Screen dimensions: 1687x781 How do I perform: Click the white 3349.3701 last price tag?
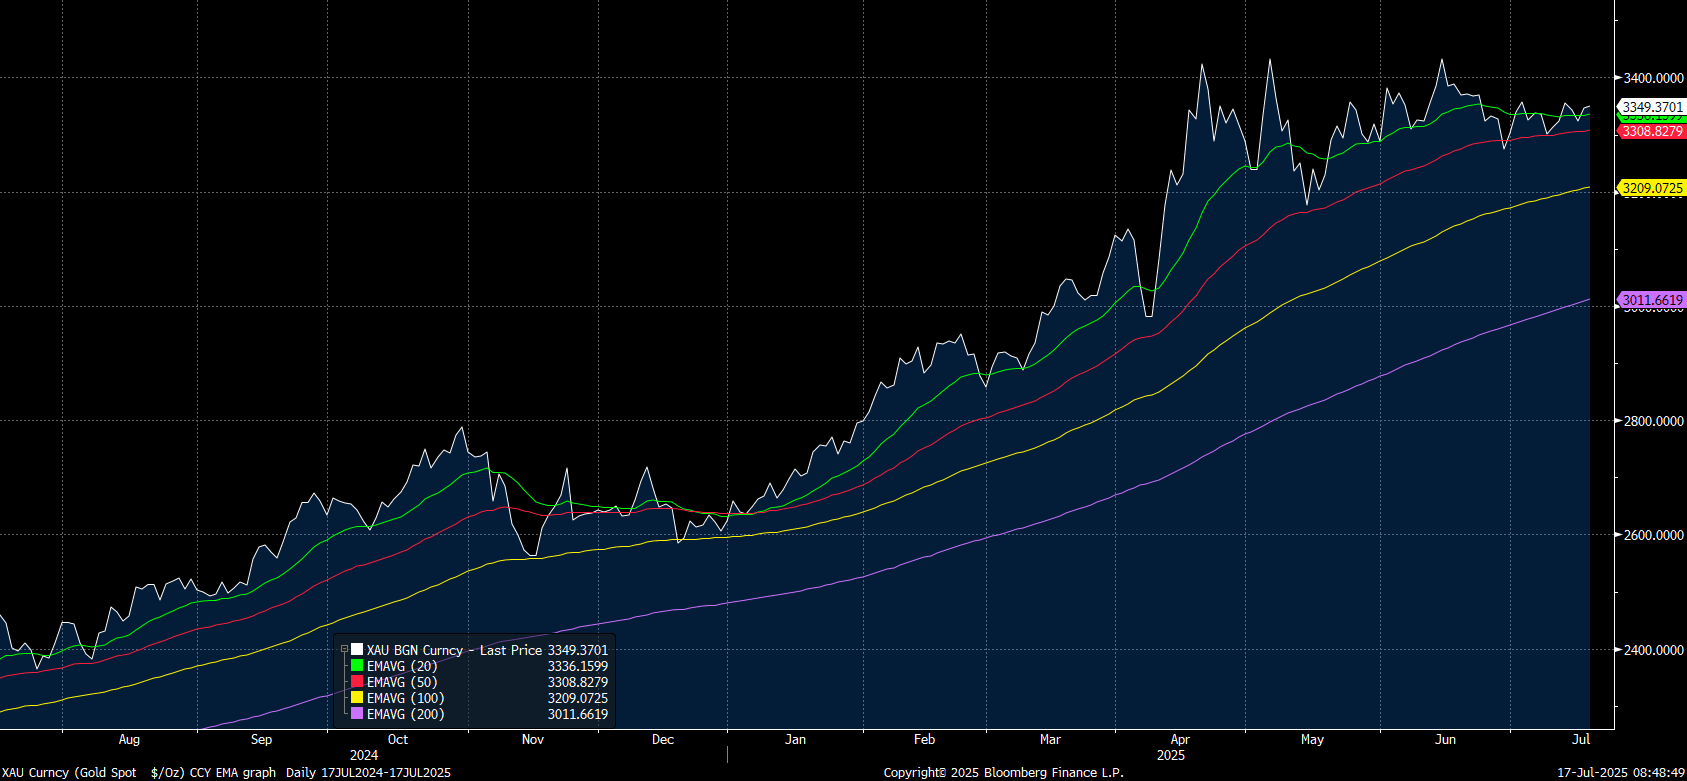[x=1652, y=107]
